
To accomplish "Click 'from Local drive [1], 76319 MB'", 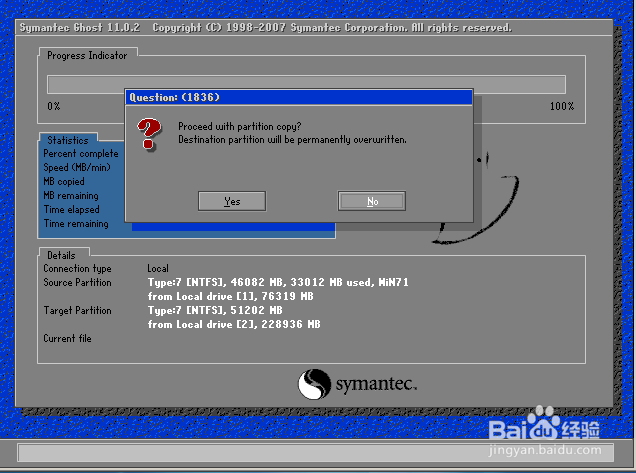I will [x=230, y=296].
